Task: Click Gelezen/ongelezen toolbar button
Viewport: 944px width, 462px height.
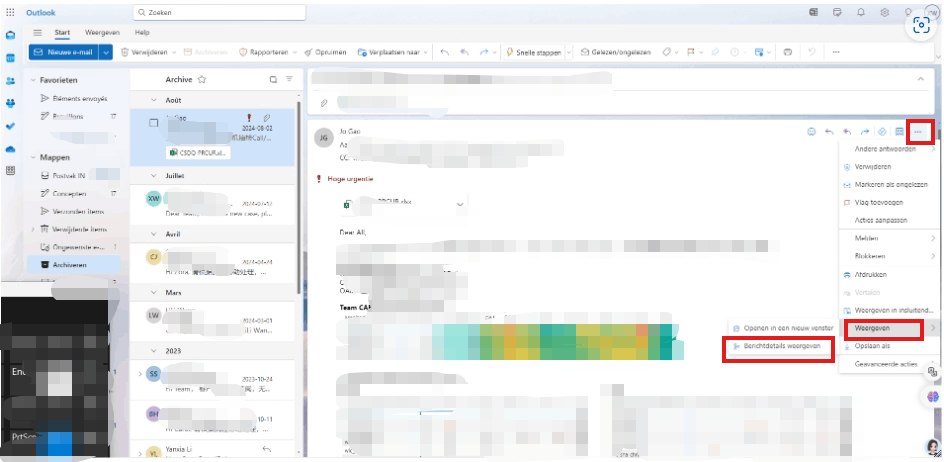Action: [x=615, y=52]
